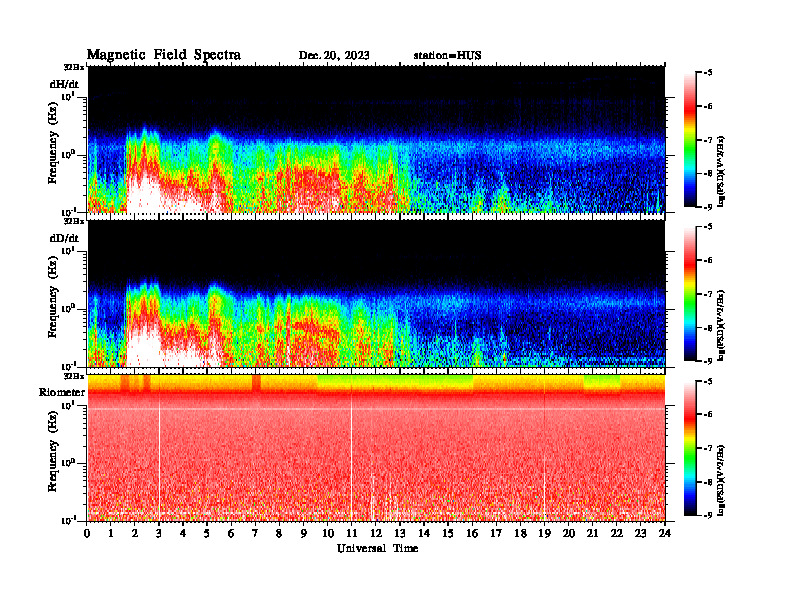
Task: Click the "-8" value on dD/dt color scale
Action: coord(708,328)
